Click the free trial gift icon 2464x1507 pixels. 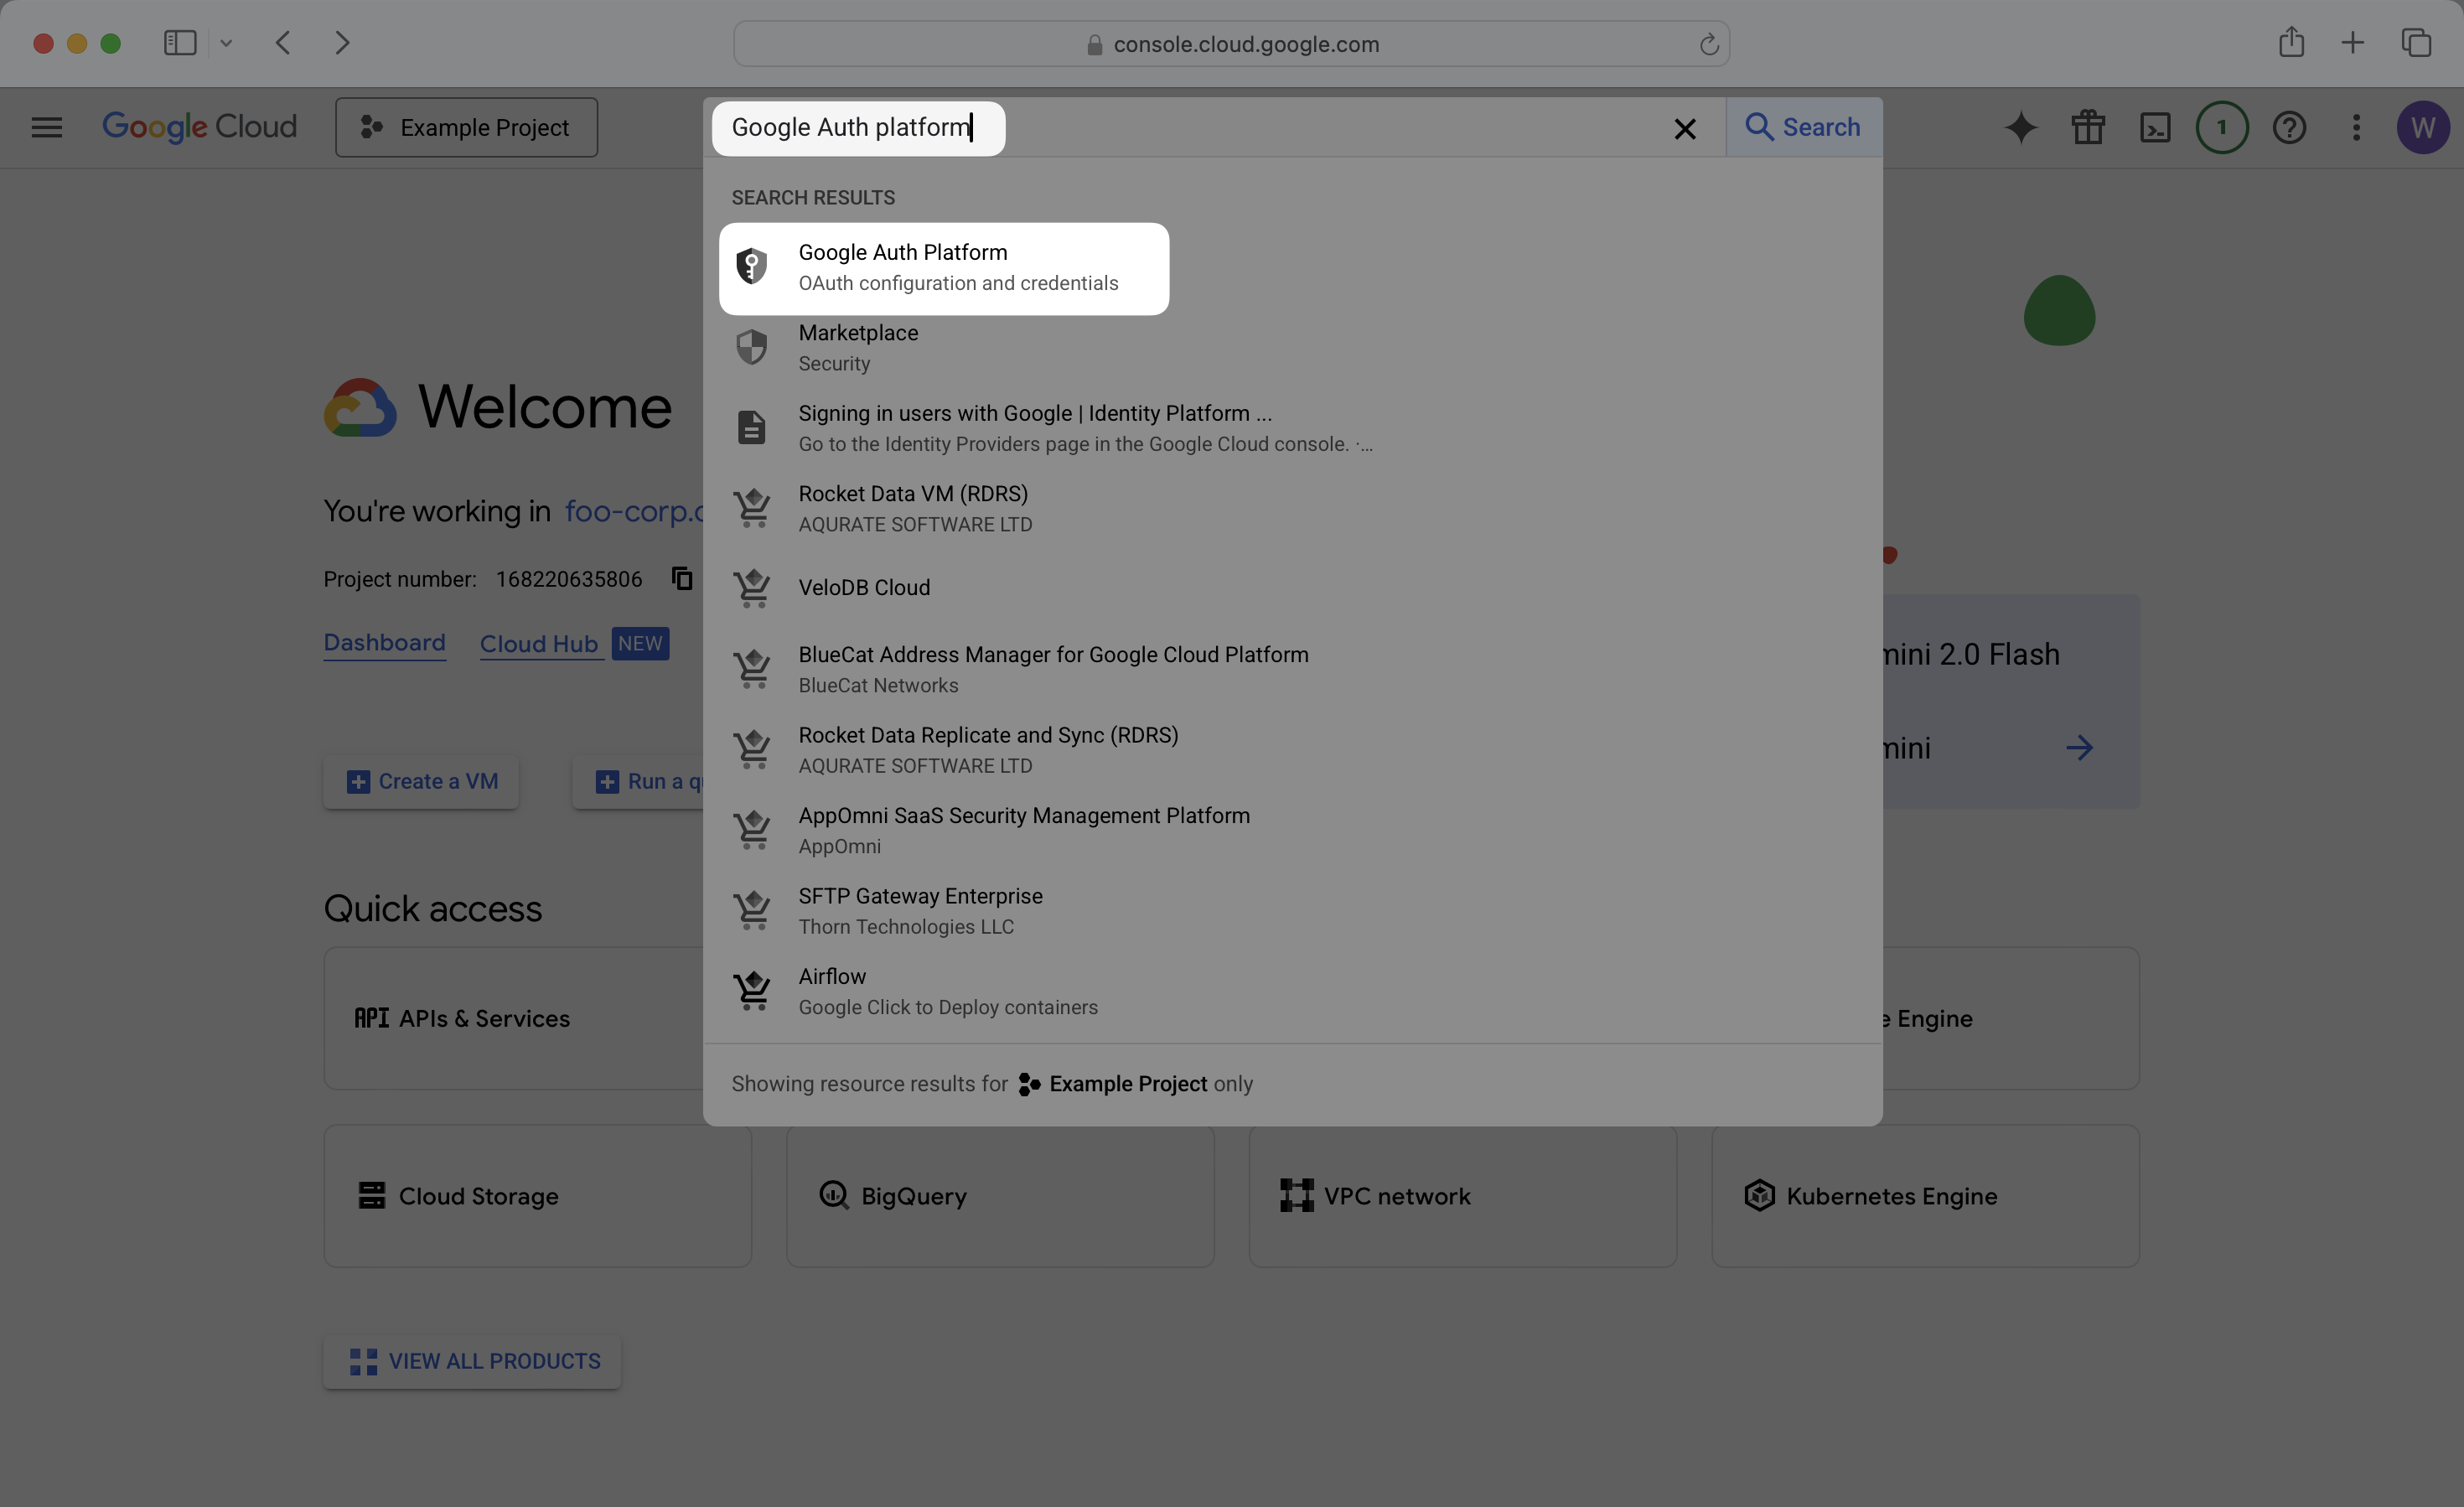coord(2088,127)
